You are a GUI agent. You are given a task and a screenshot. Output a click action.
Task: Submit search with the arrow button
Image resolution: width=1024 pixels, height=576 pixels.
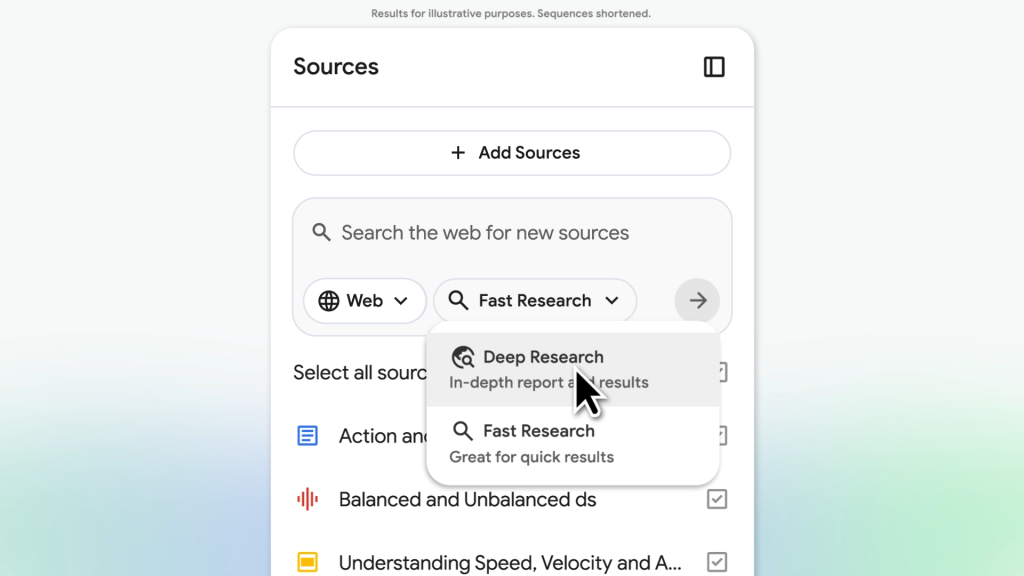pyautogui.click(x=697, y=300)
